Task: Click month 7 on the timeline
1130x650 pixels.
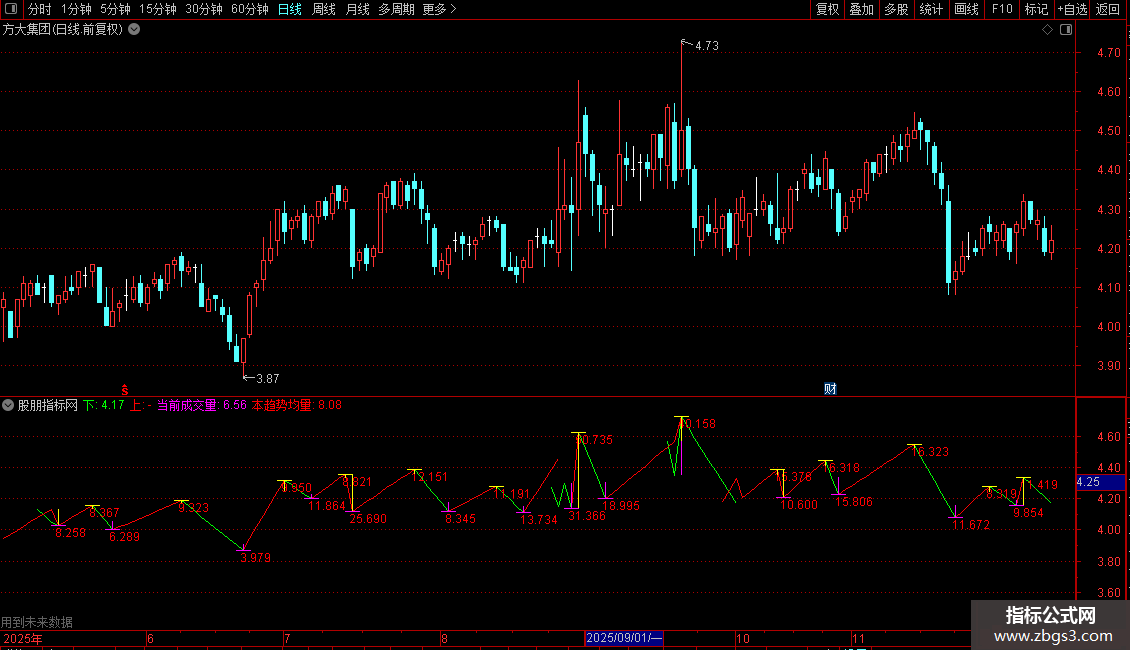Action: tap(288, 638)
